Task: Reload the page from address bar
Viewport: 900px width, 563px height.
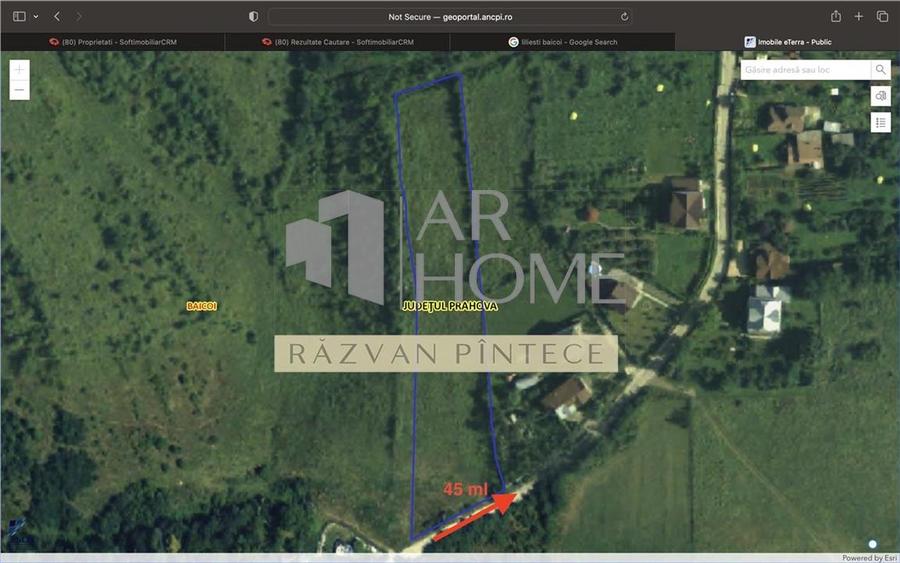Action: (x=625, y=17)
